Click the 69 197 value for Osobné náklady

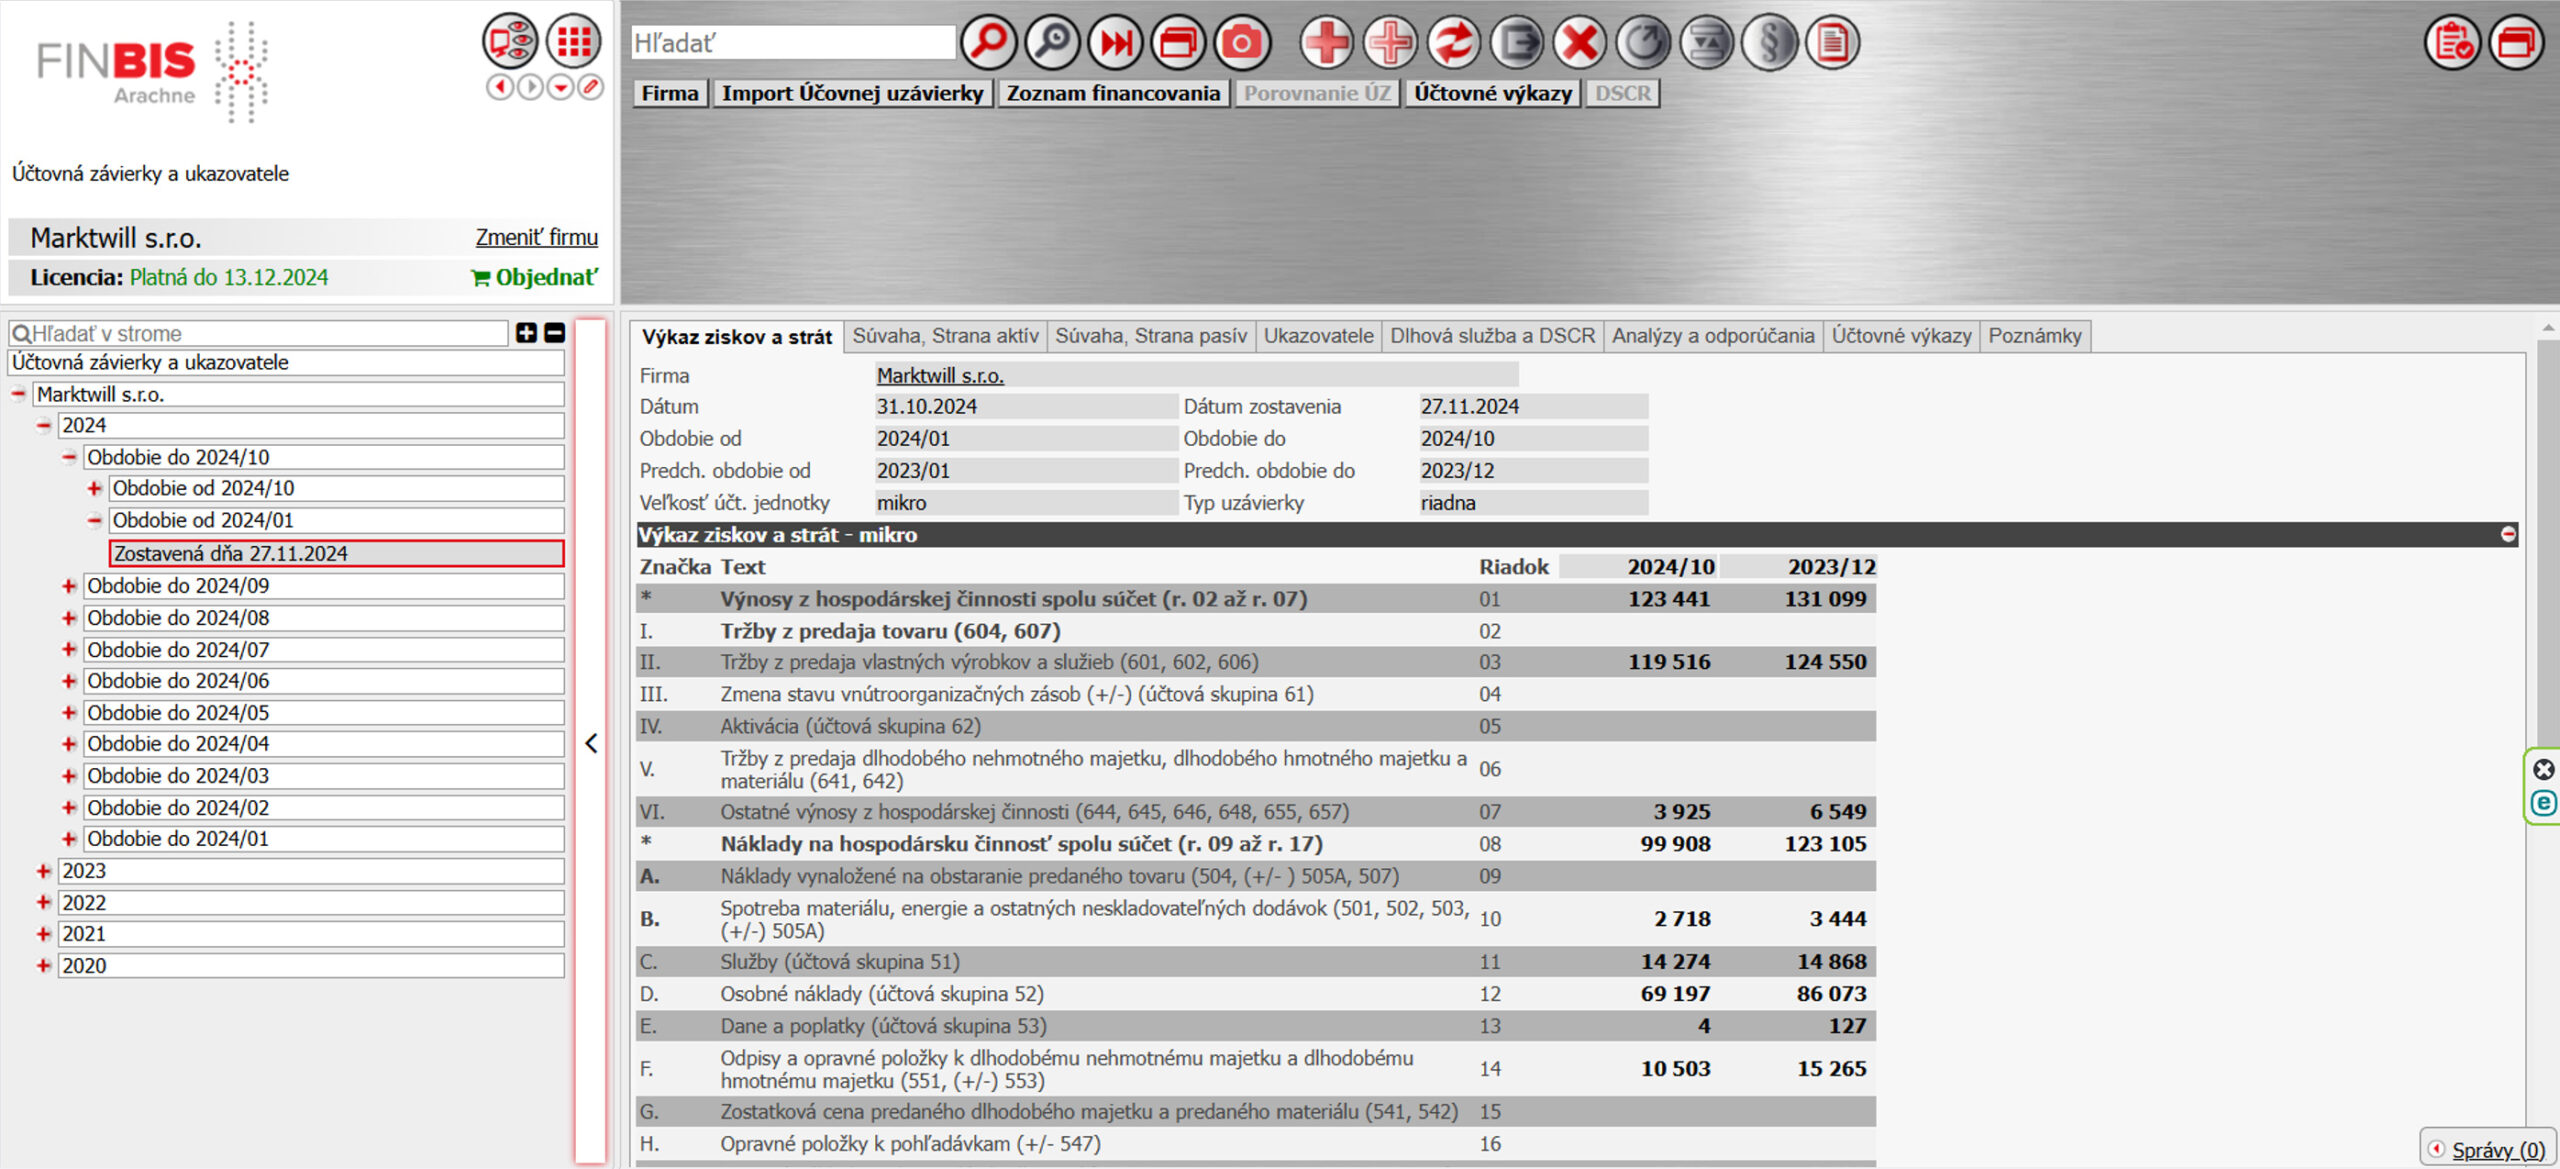1675,994
